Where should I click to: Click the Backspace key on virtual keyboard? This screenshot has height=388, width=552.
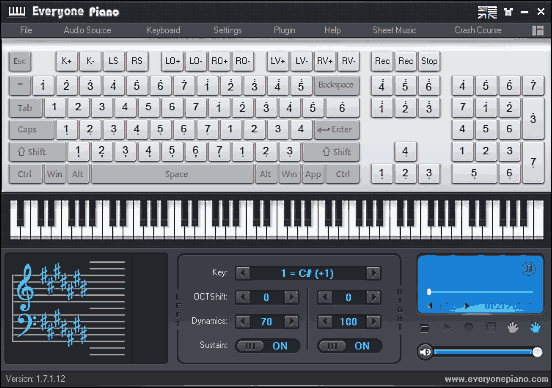click(x=337, y=85)
